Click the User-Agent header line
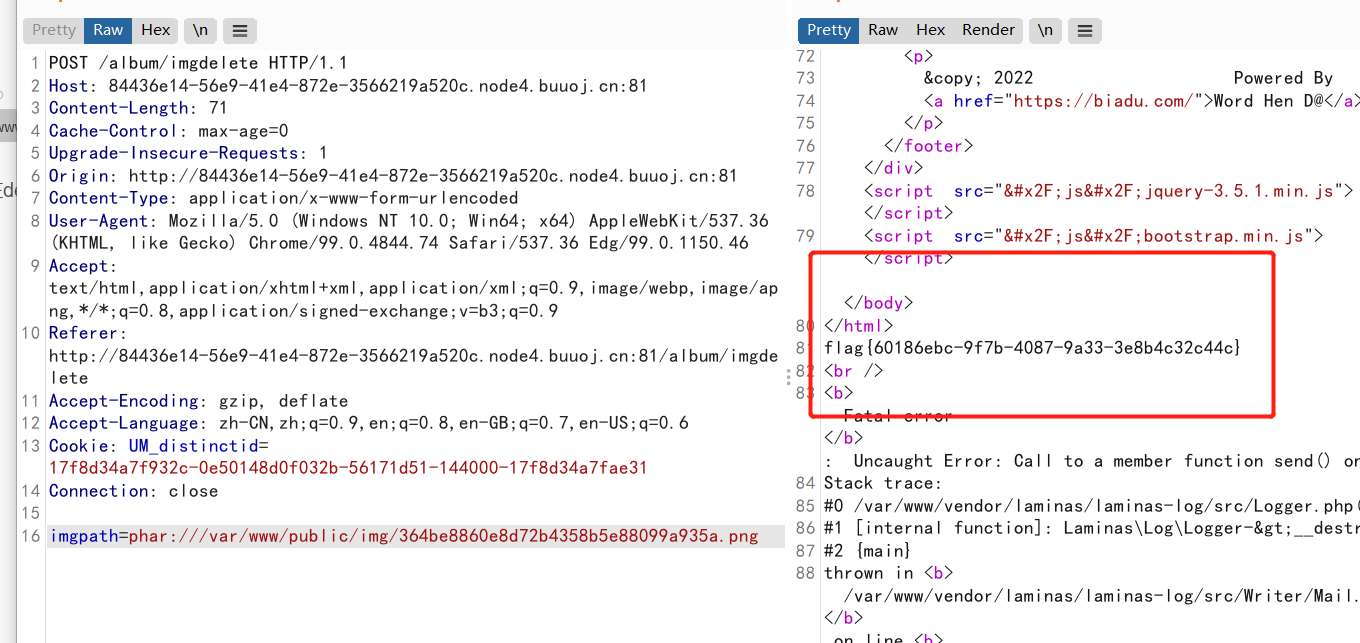Screen dimensions: 1360x643 [409, 232]
